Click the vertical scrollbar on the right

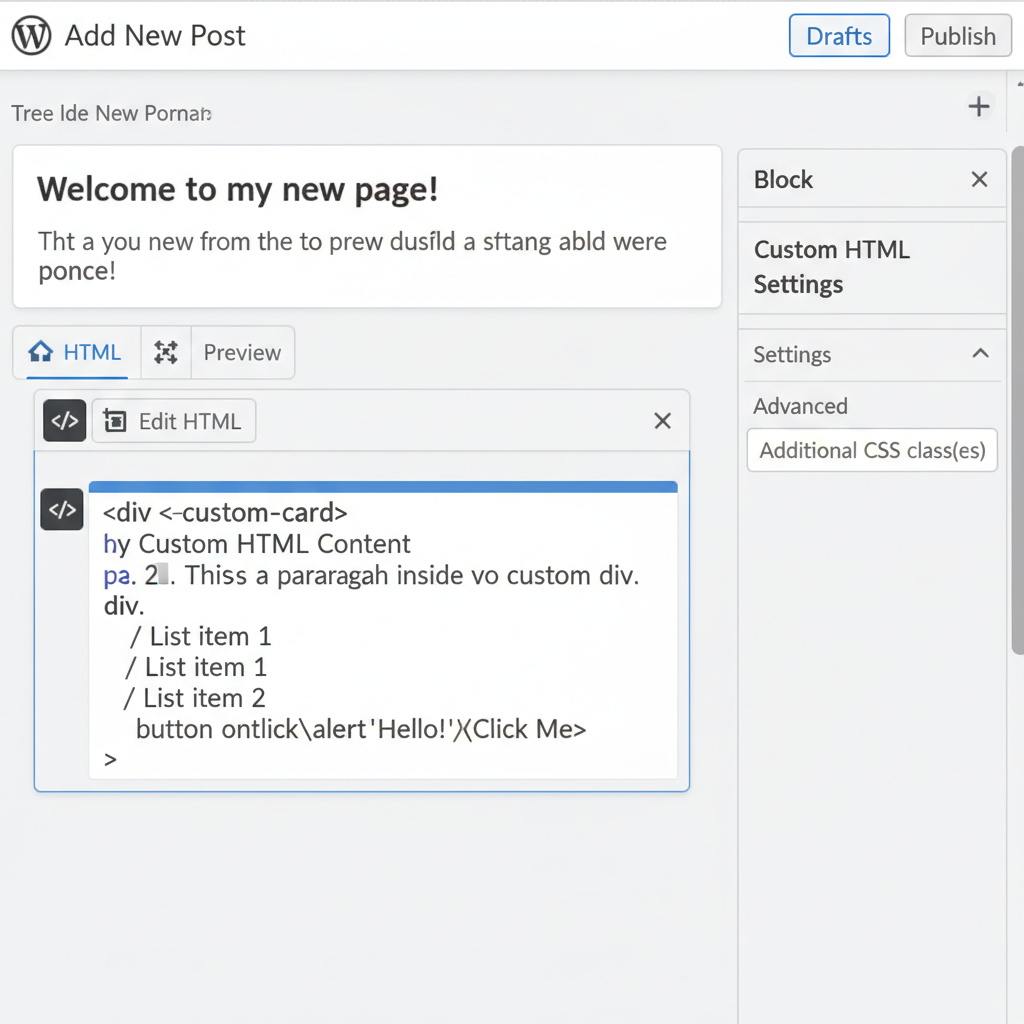tap(1017, 400)
